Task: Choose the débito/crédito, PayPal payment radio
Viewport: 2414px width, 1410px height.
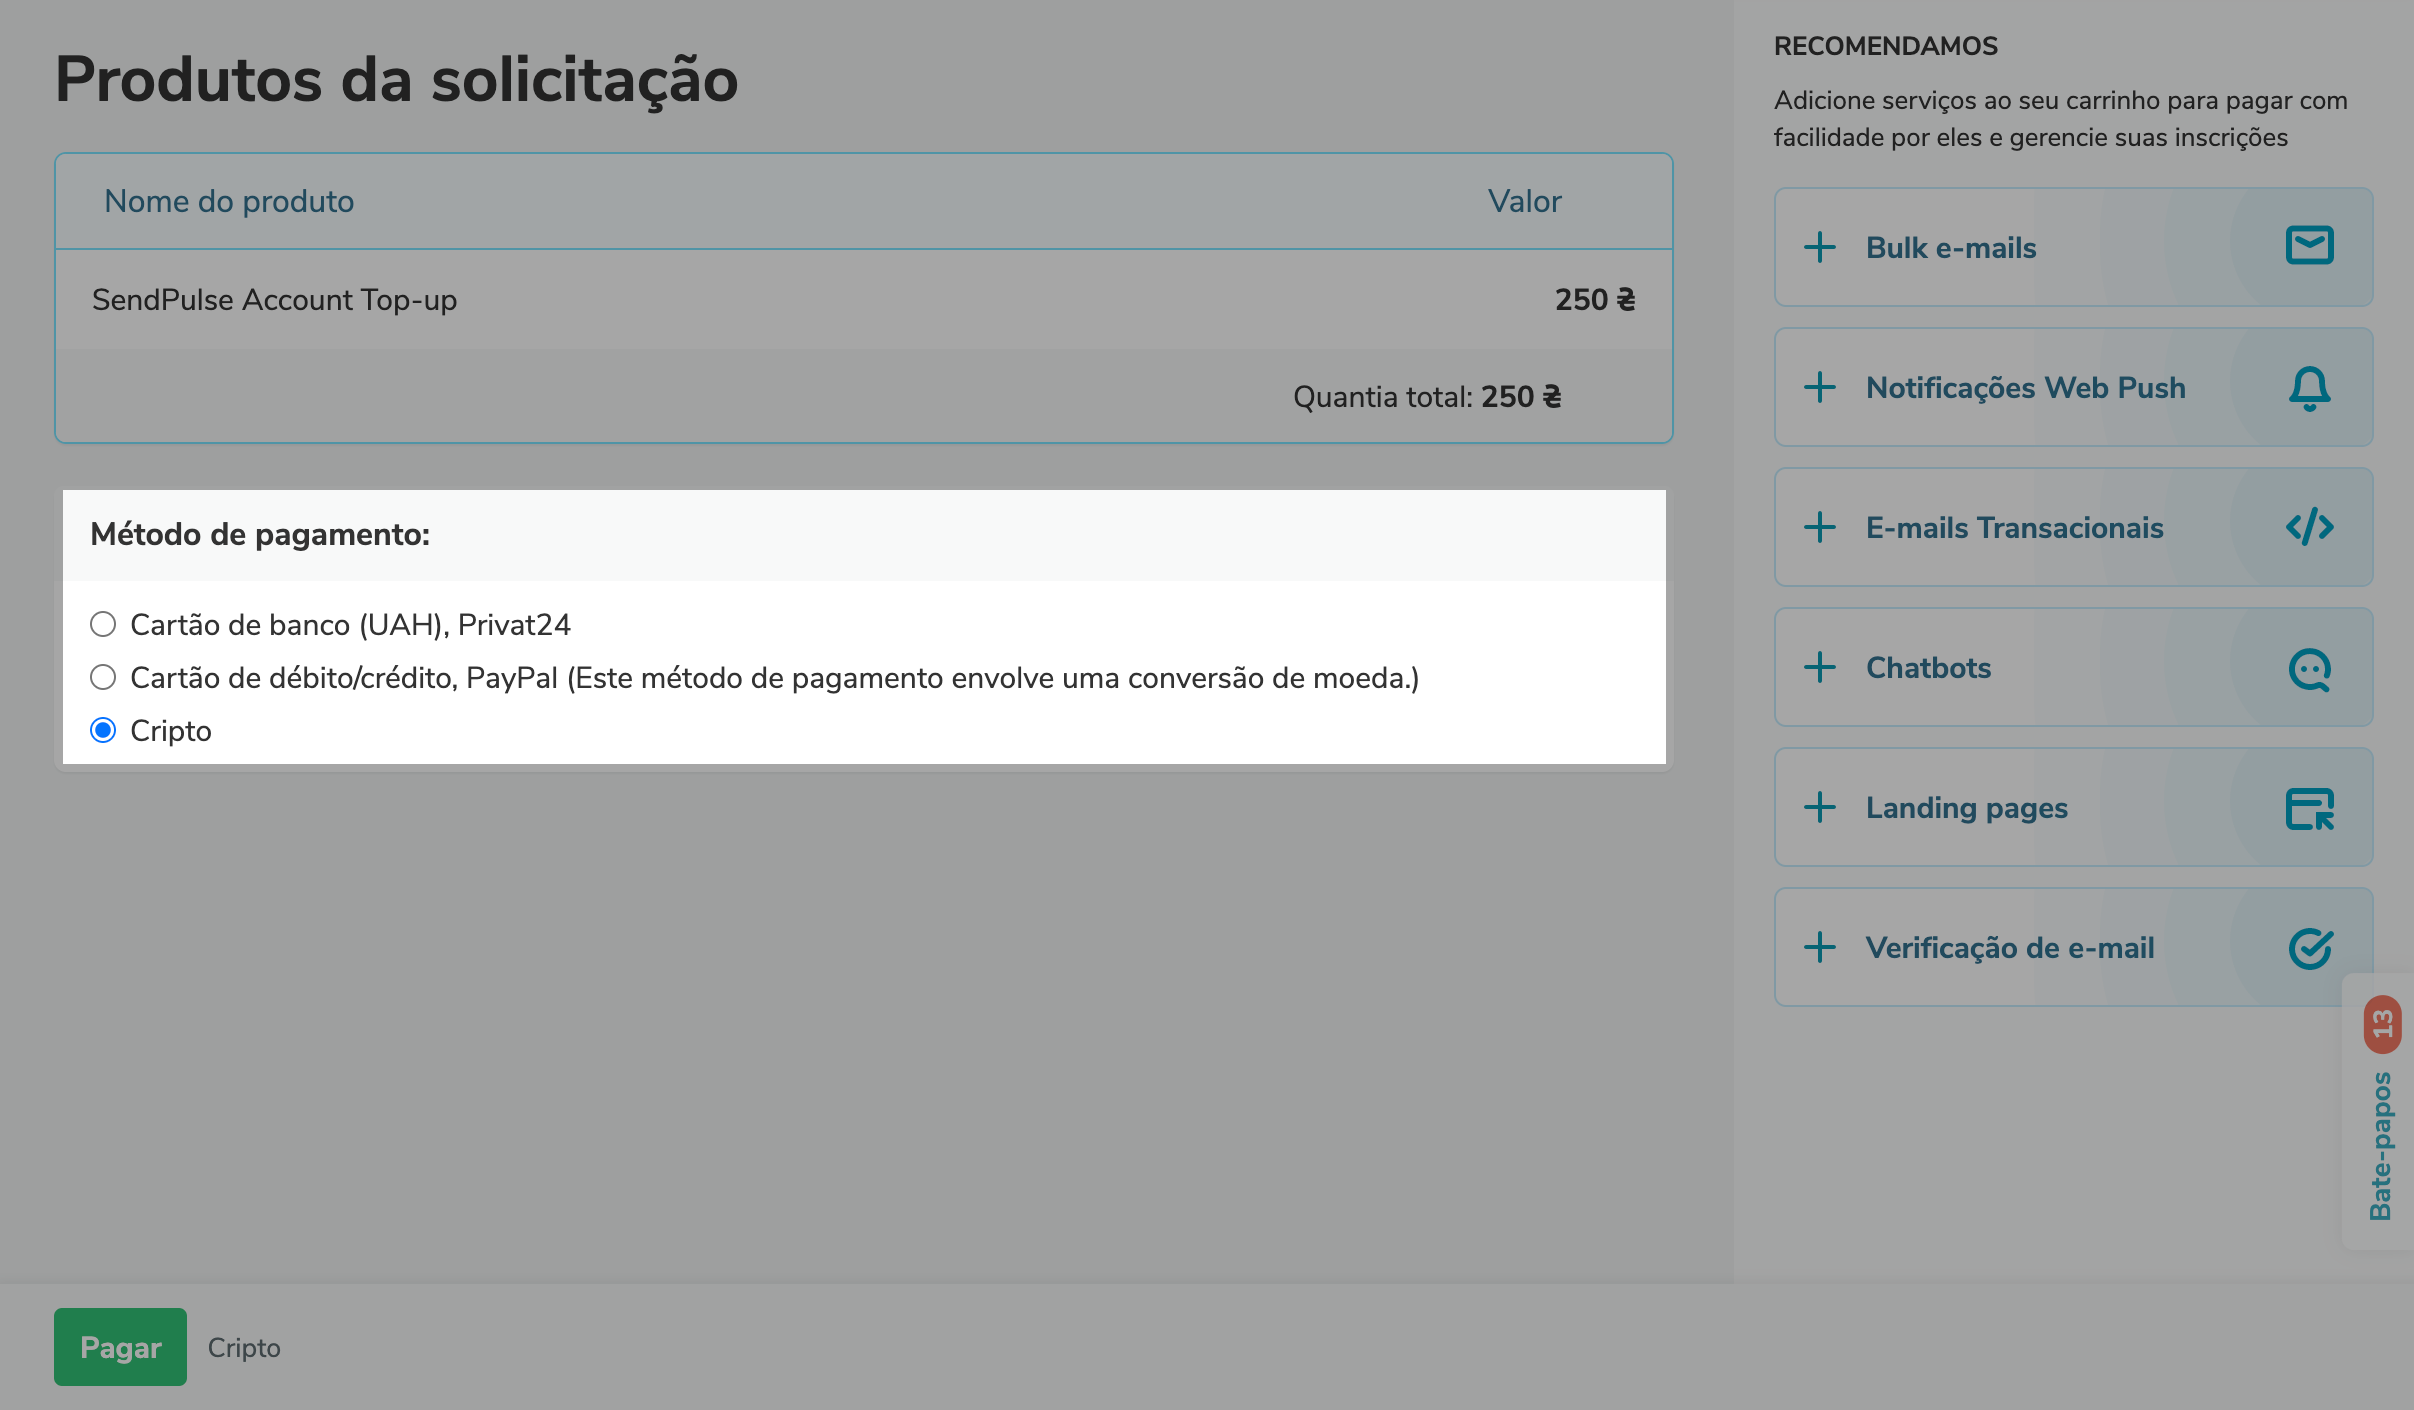Action: coord(103,678)
